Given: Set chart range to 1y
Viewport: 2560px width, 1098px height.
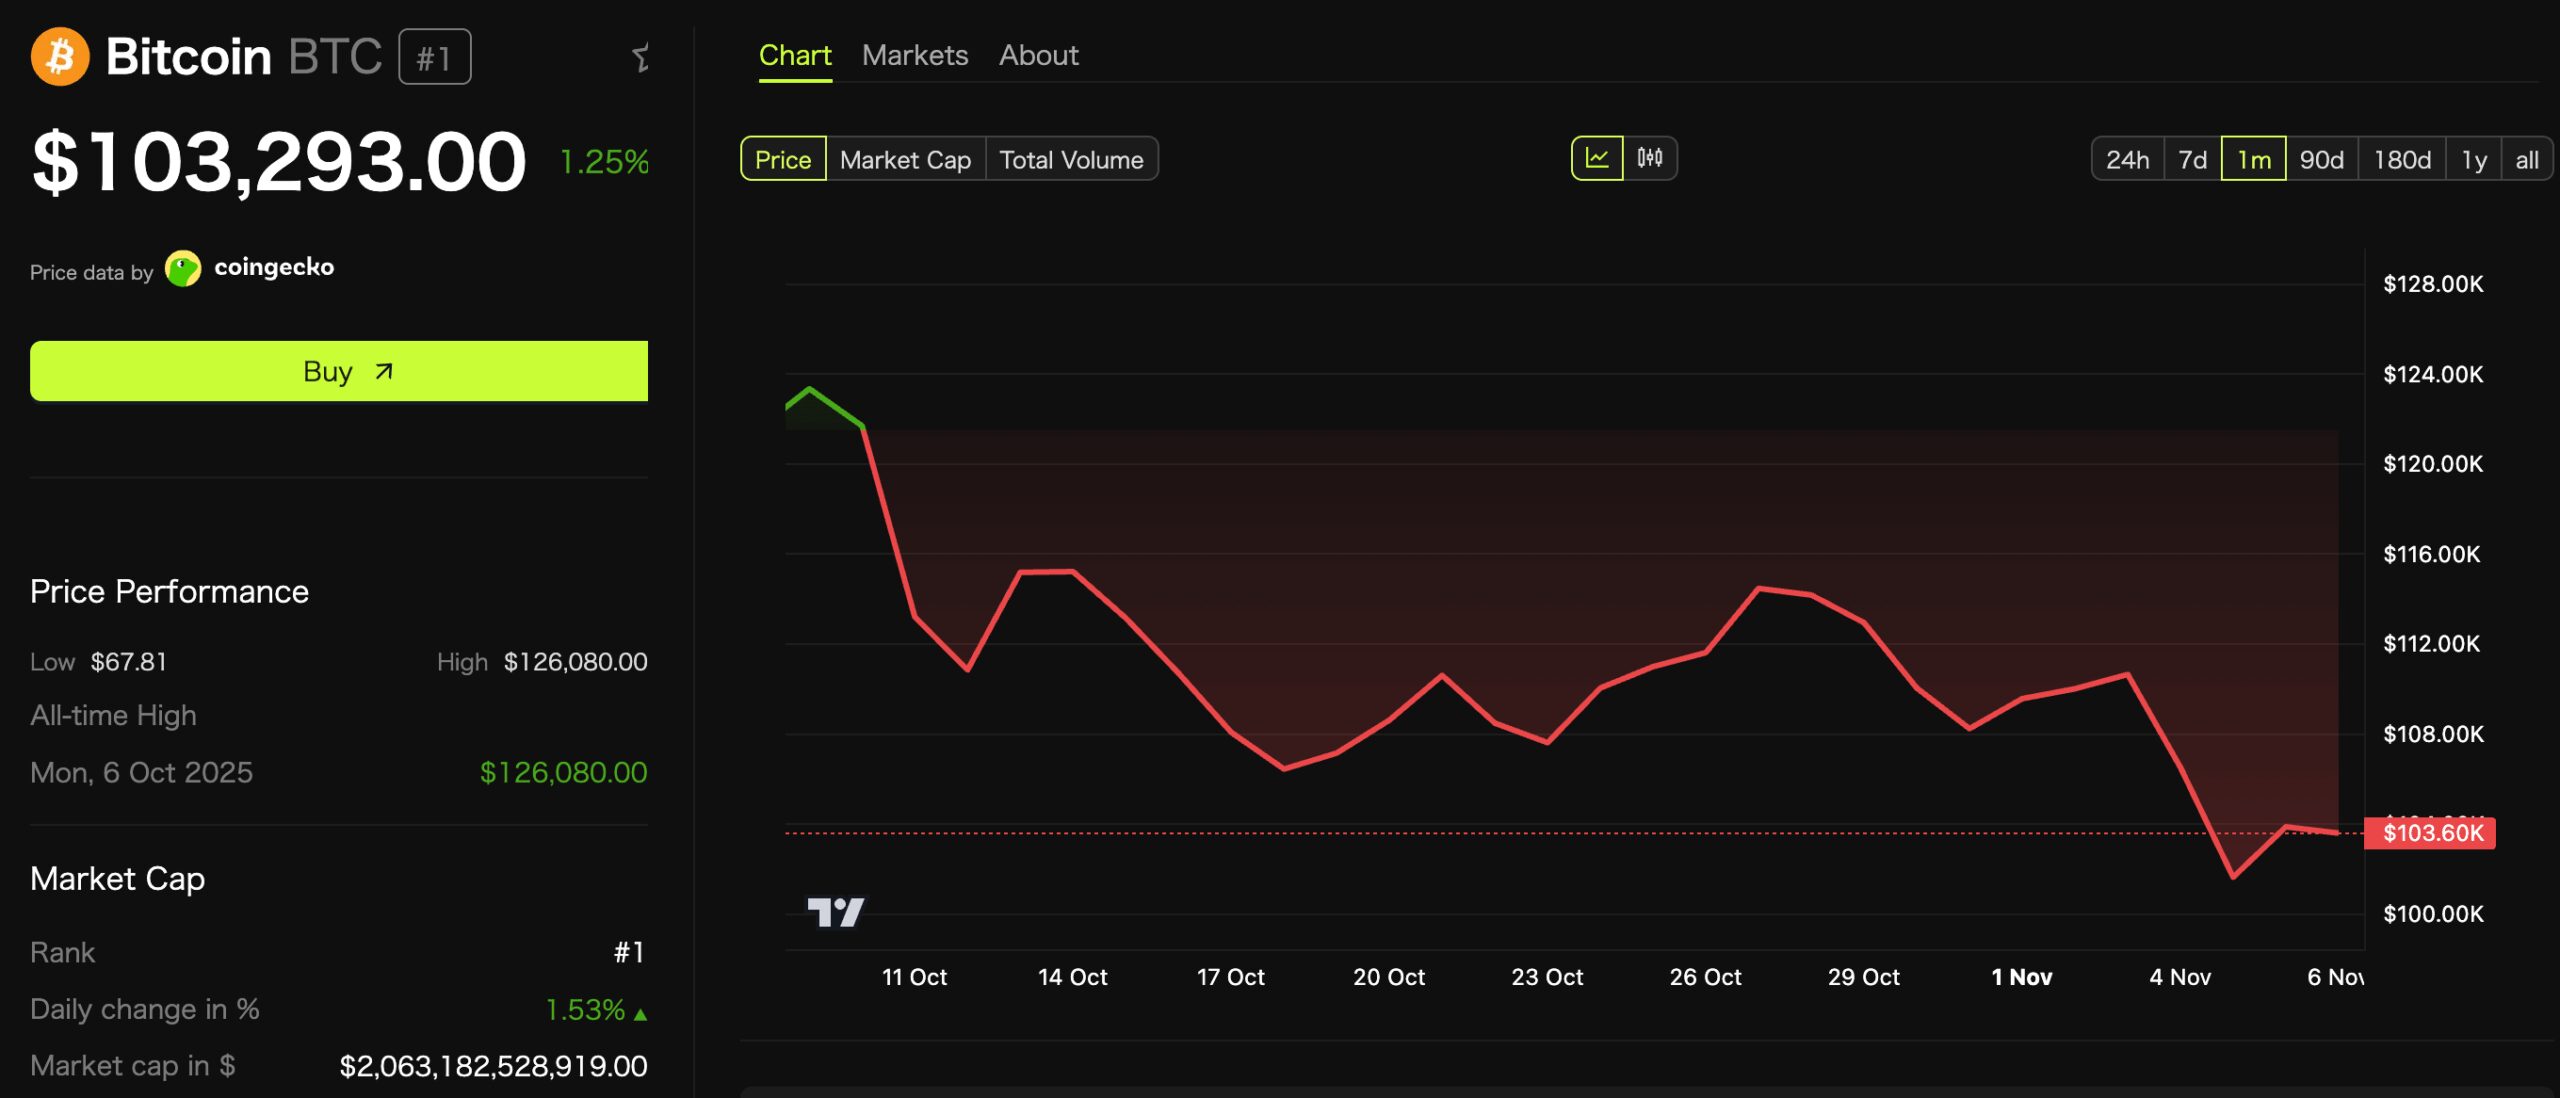Looking at the screenshot, I should (x=2473, y=159).
